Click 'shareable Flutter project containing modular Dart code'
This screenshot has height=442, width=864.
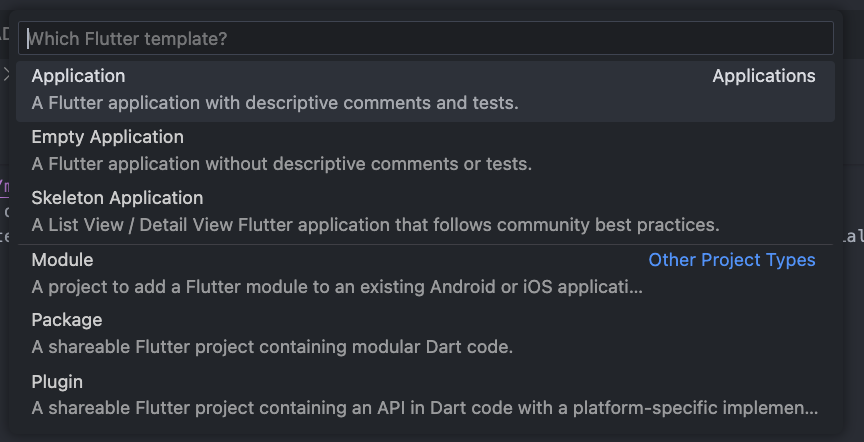pyautogui.click(x=272, y=347)
